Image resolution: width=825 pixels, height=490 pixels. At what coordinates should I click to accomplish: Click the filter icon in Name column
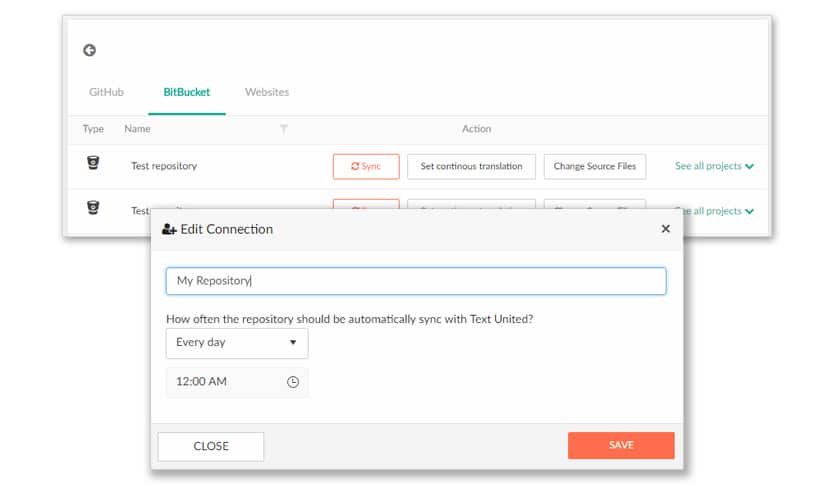(x=284, y=129)
